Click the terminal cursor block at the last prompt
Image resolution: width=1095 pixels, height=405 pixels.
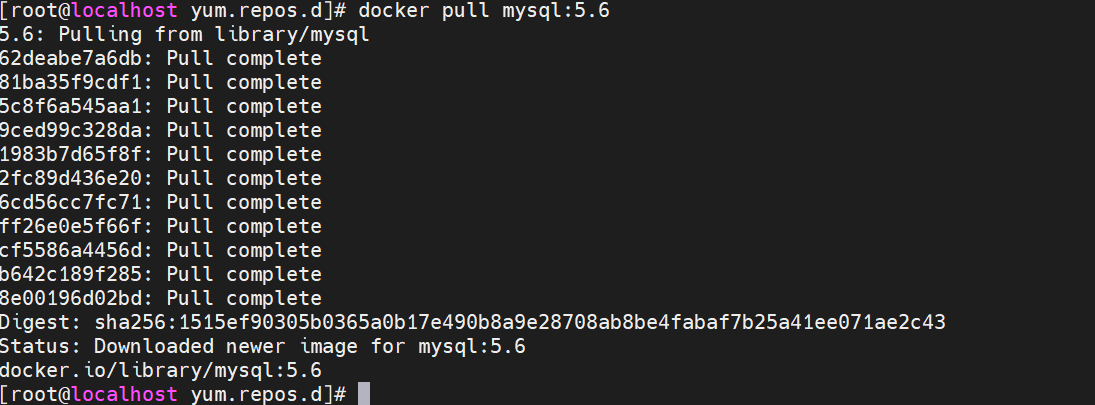pos(364,394)
